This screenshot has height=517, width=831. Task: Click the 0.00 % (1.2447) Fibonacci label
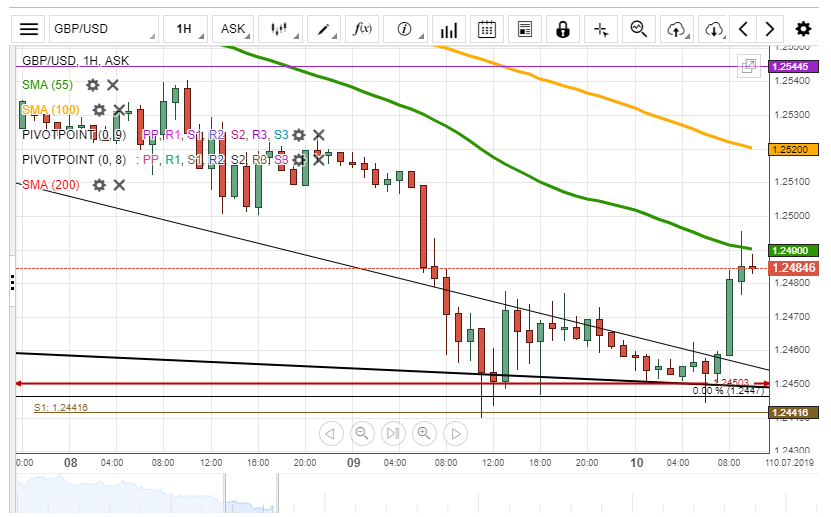(x=729, y=391)
